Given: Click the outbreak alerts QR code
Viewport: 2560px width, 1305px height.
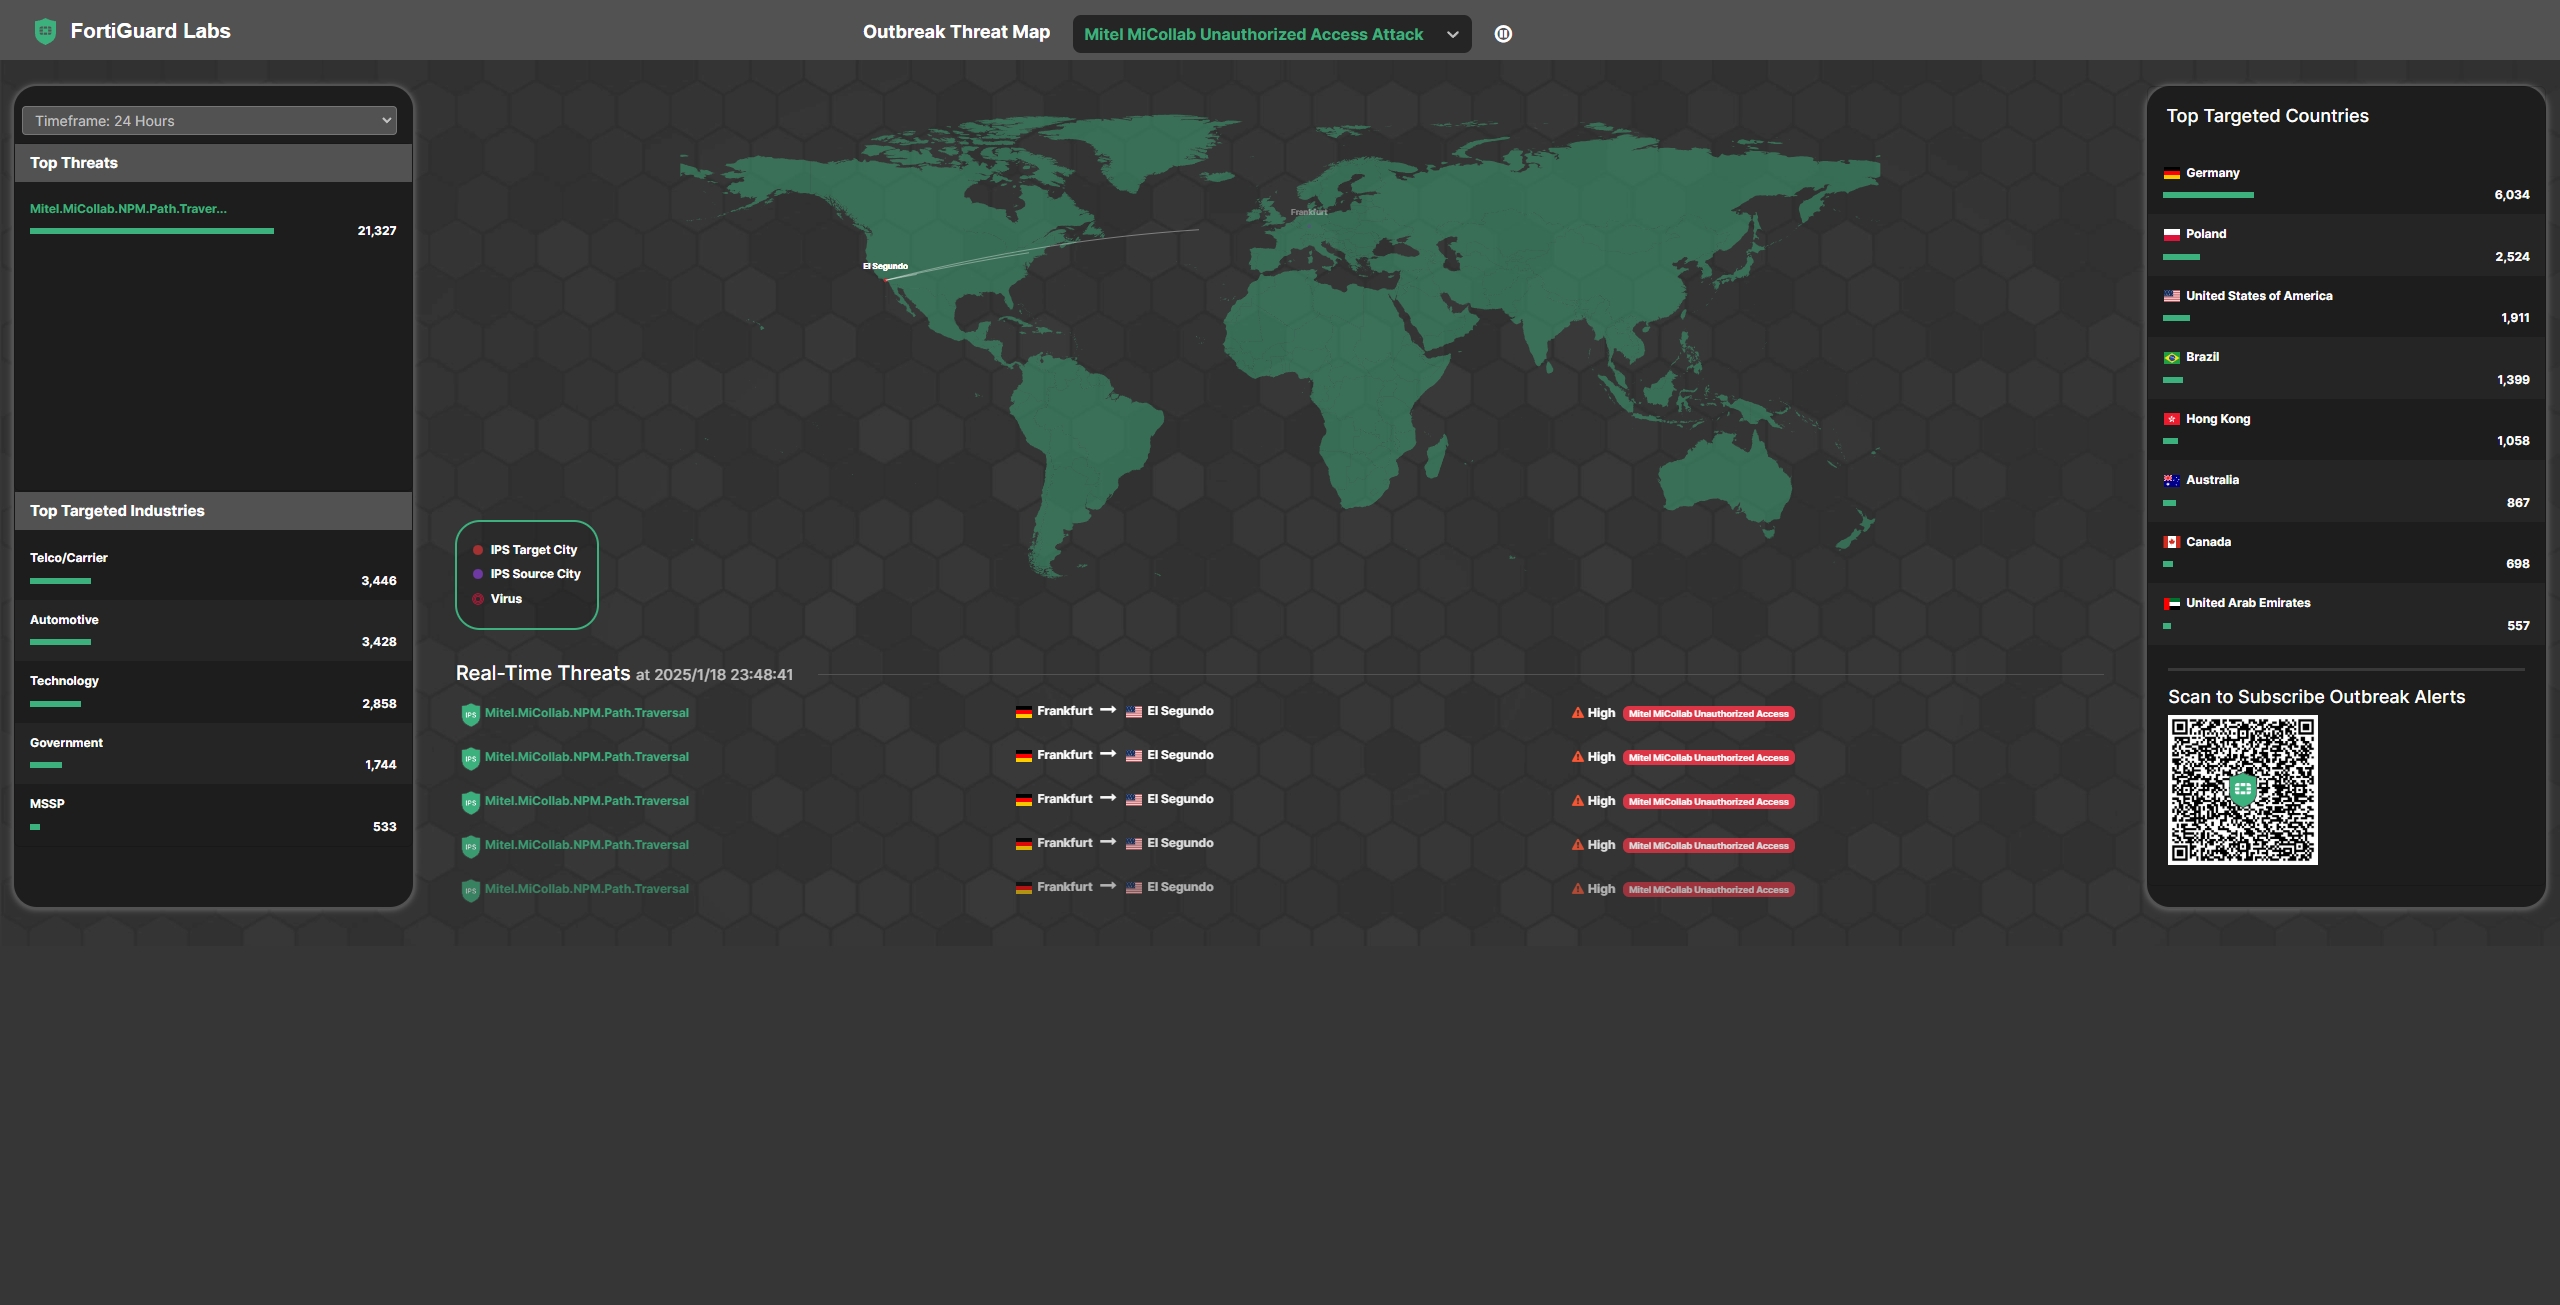Looking at the screenshot, I should [x=2242, y=790].
